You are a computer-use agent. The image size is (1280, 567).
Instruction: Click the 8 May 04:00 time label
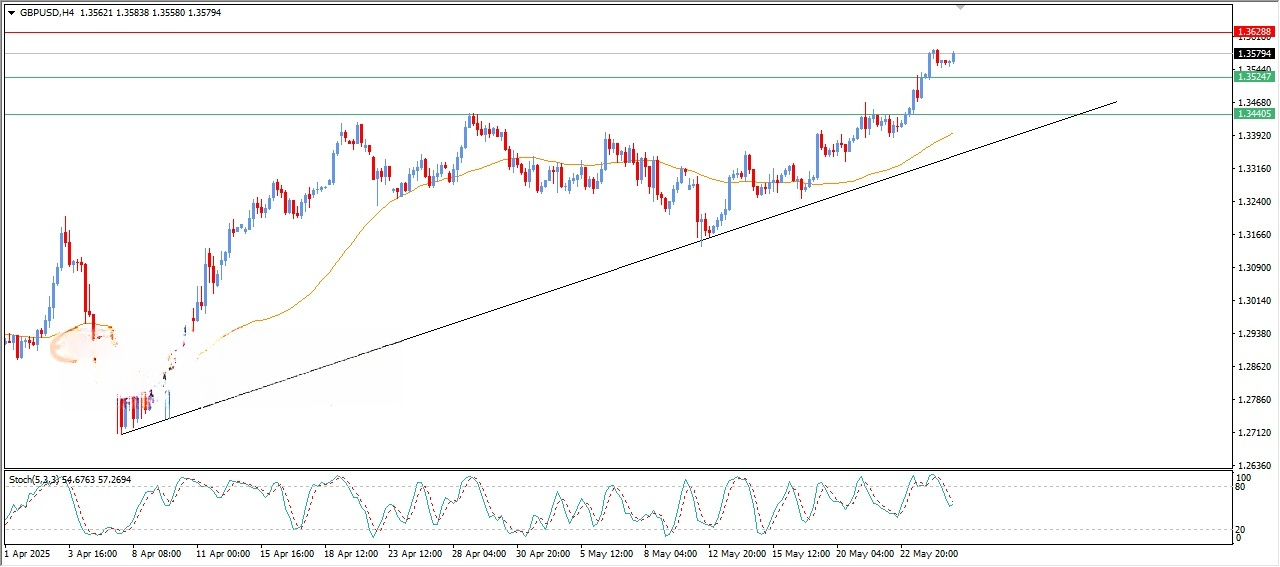671,553
